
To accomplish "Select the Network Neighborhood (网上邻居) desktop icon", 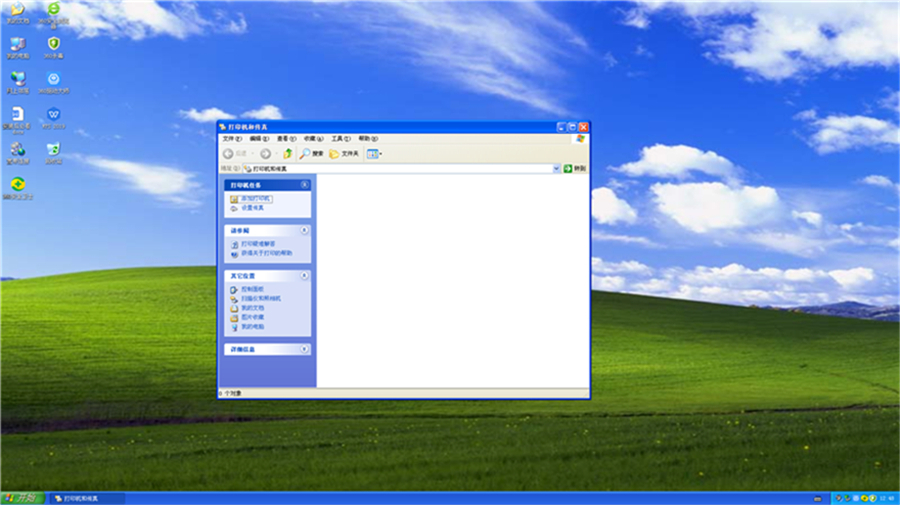I will [18, 83].
